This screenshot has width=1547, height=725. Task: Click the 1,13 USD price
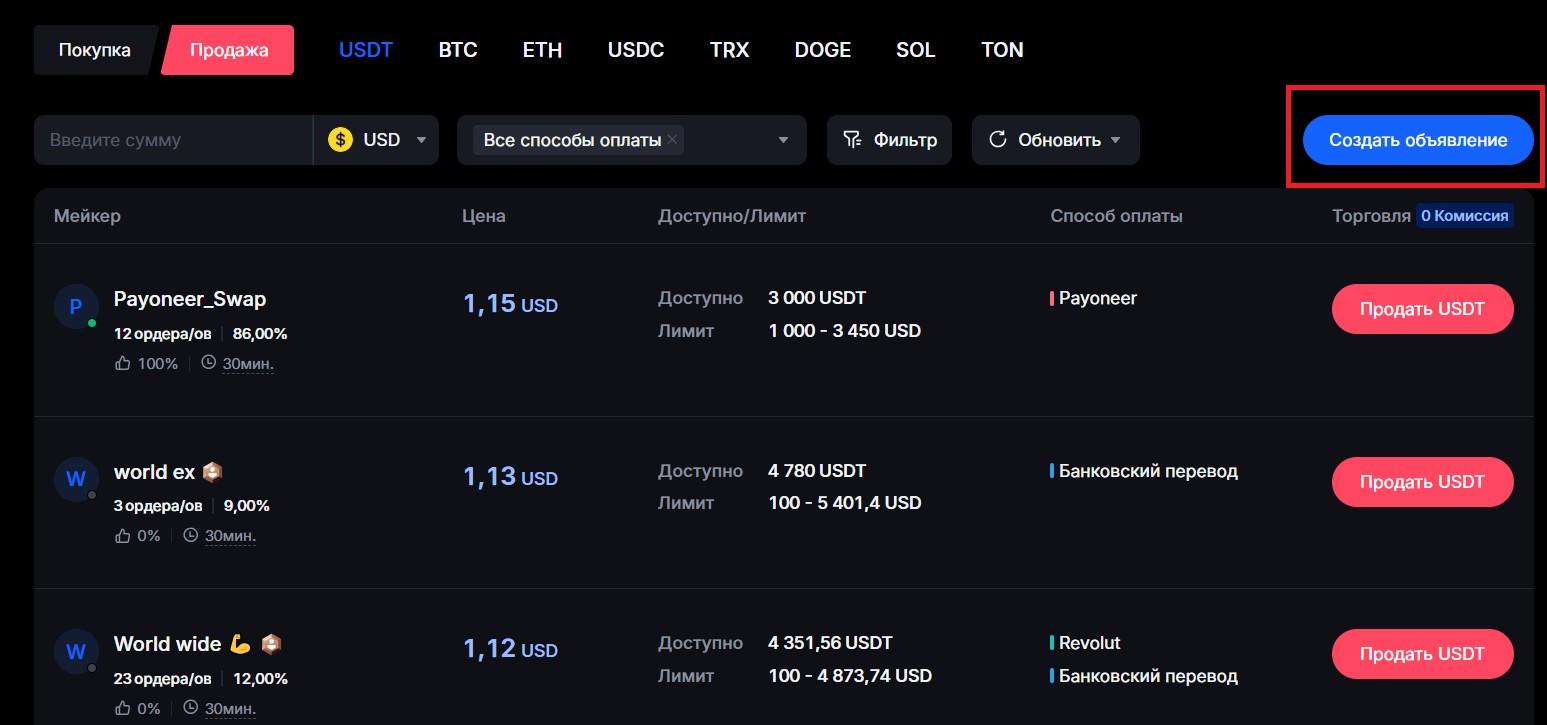(510, 477)
